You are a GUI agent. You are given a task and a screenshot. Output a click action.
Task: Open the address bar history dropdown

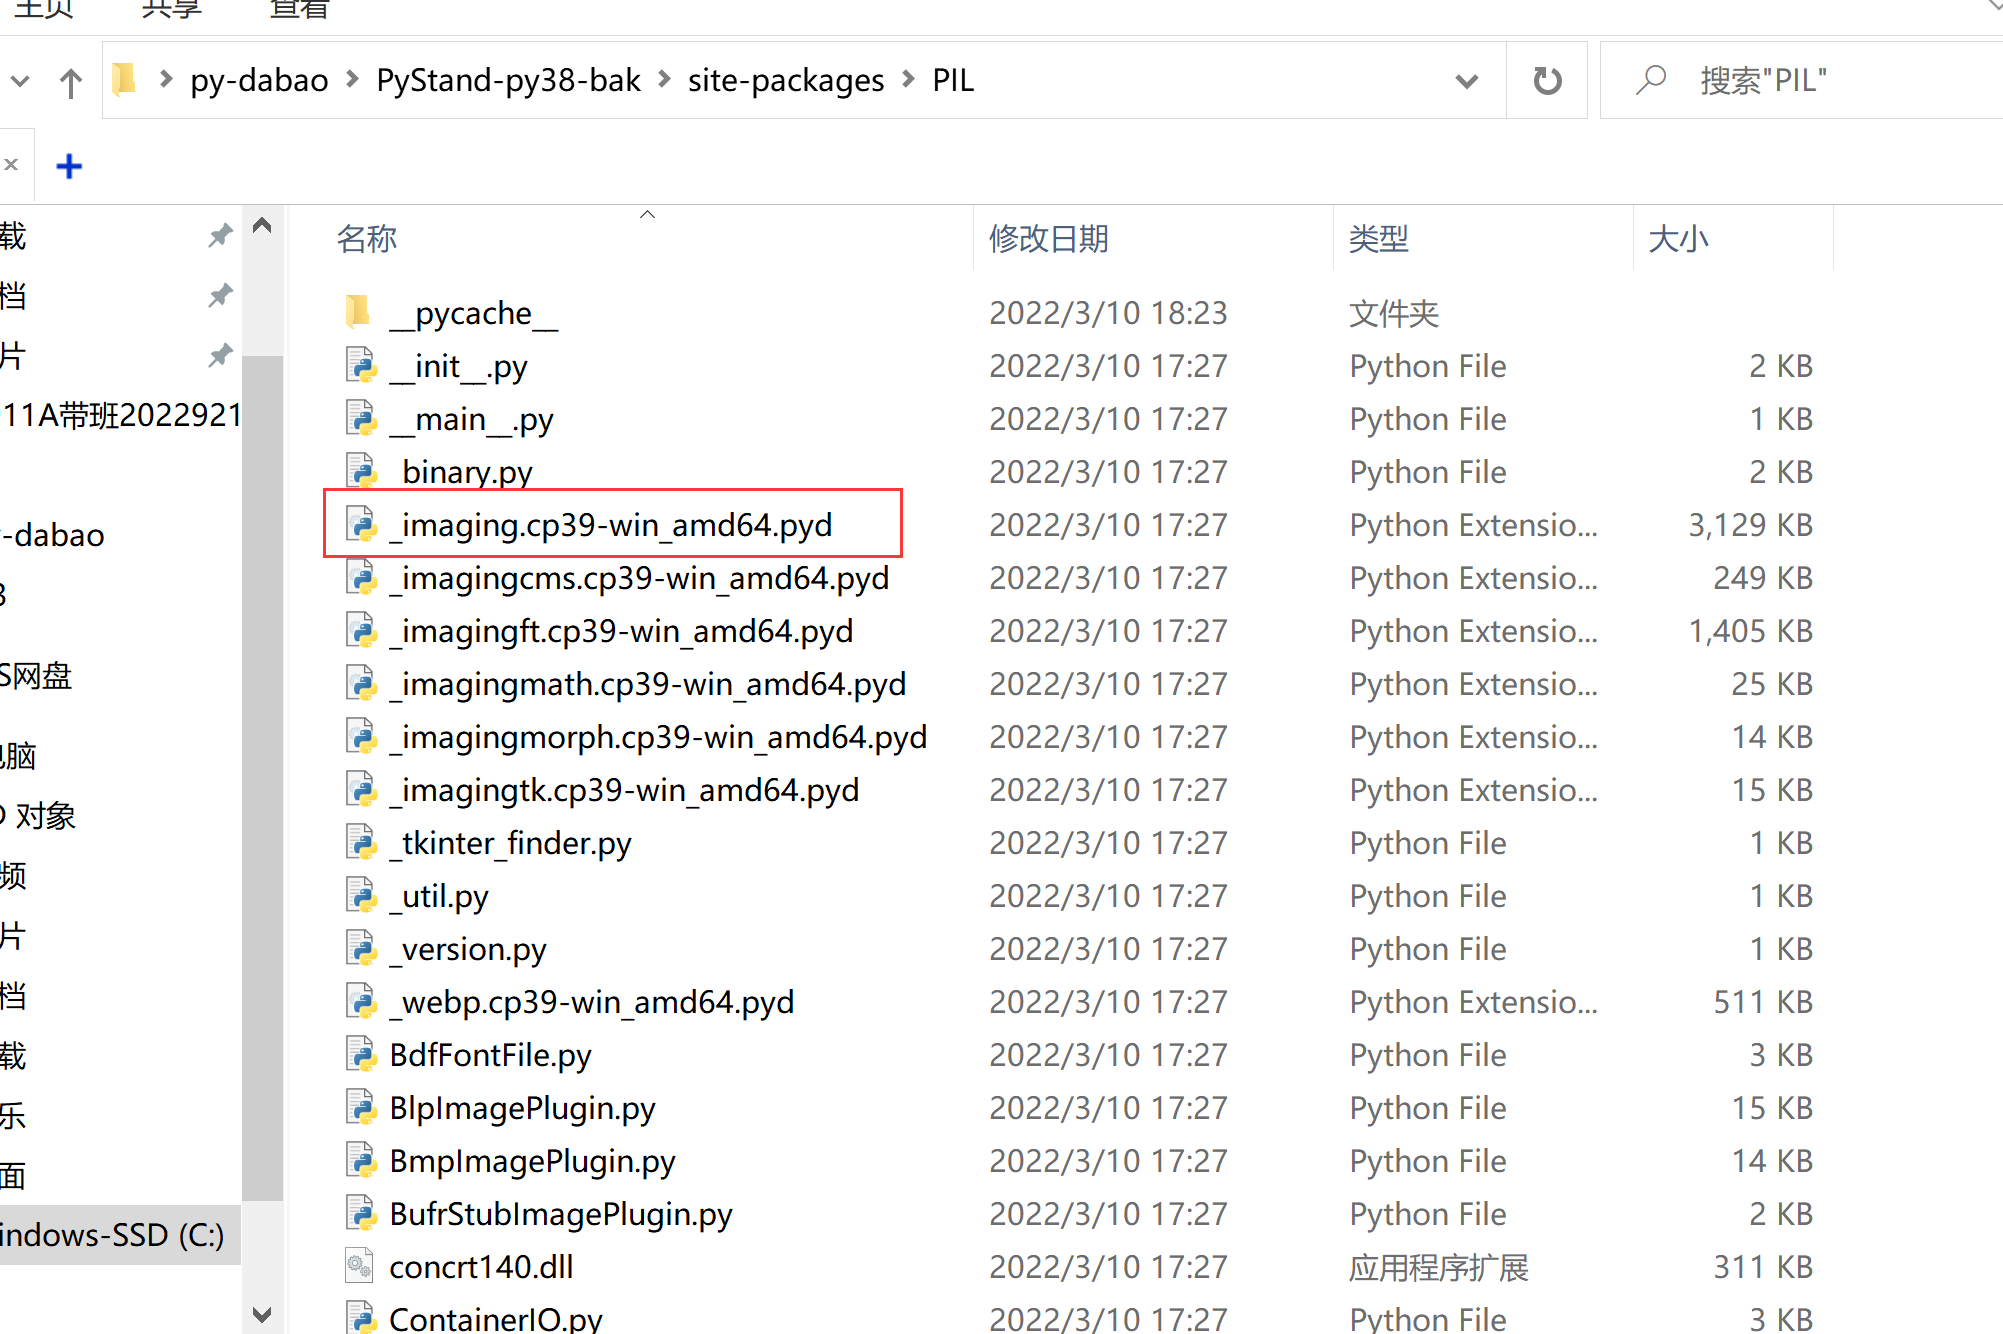1466,81
